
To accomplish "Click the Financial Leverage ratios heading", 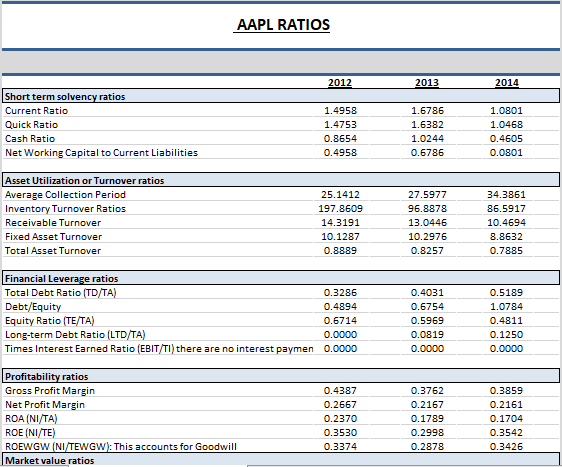I will (x=61, y=279).
